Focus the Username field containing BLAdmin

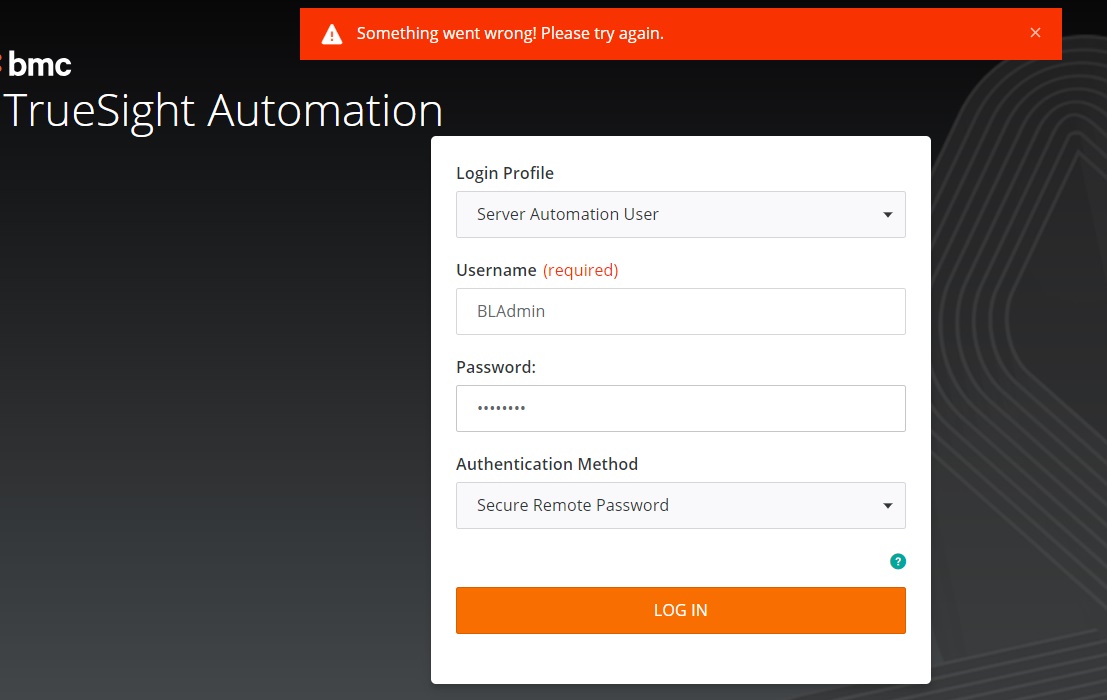(681, 311)
